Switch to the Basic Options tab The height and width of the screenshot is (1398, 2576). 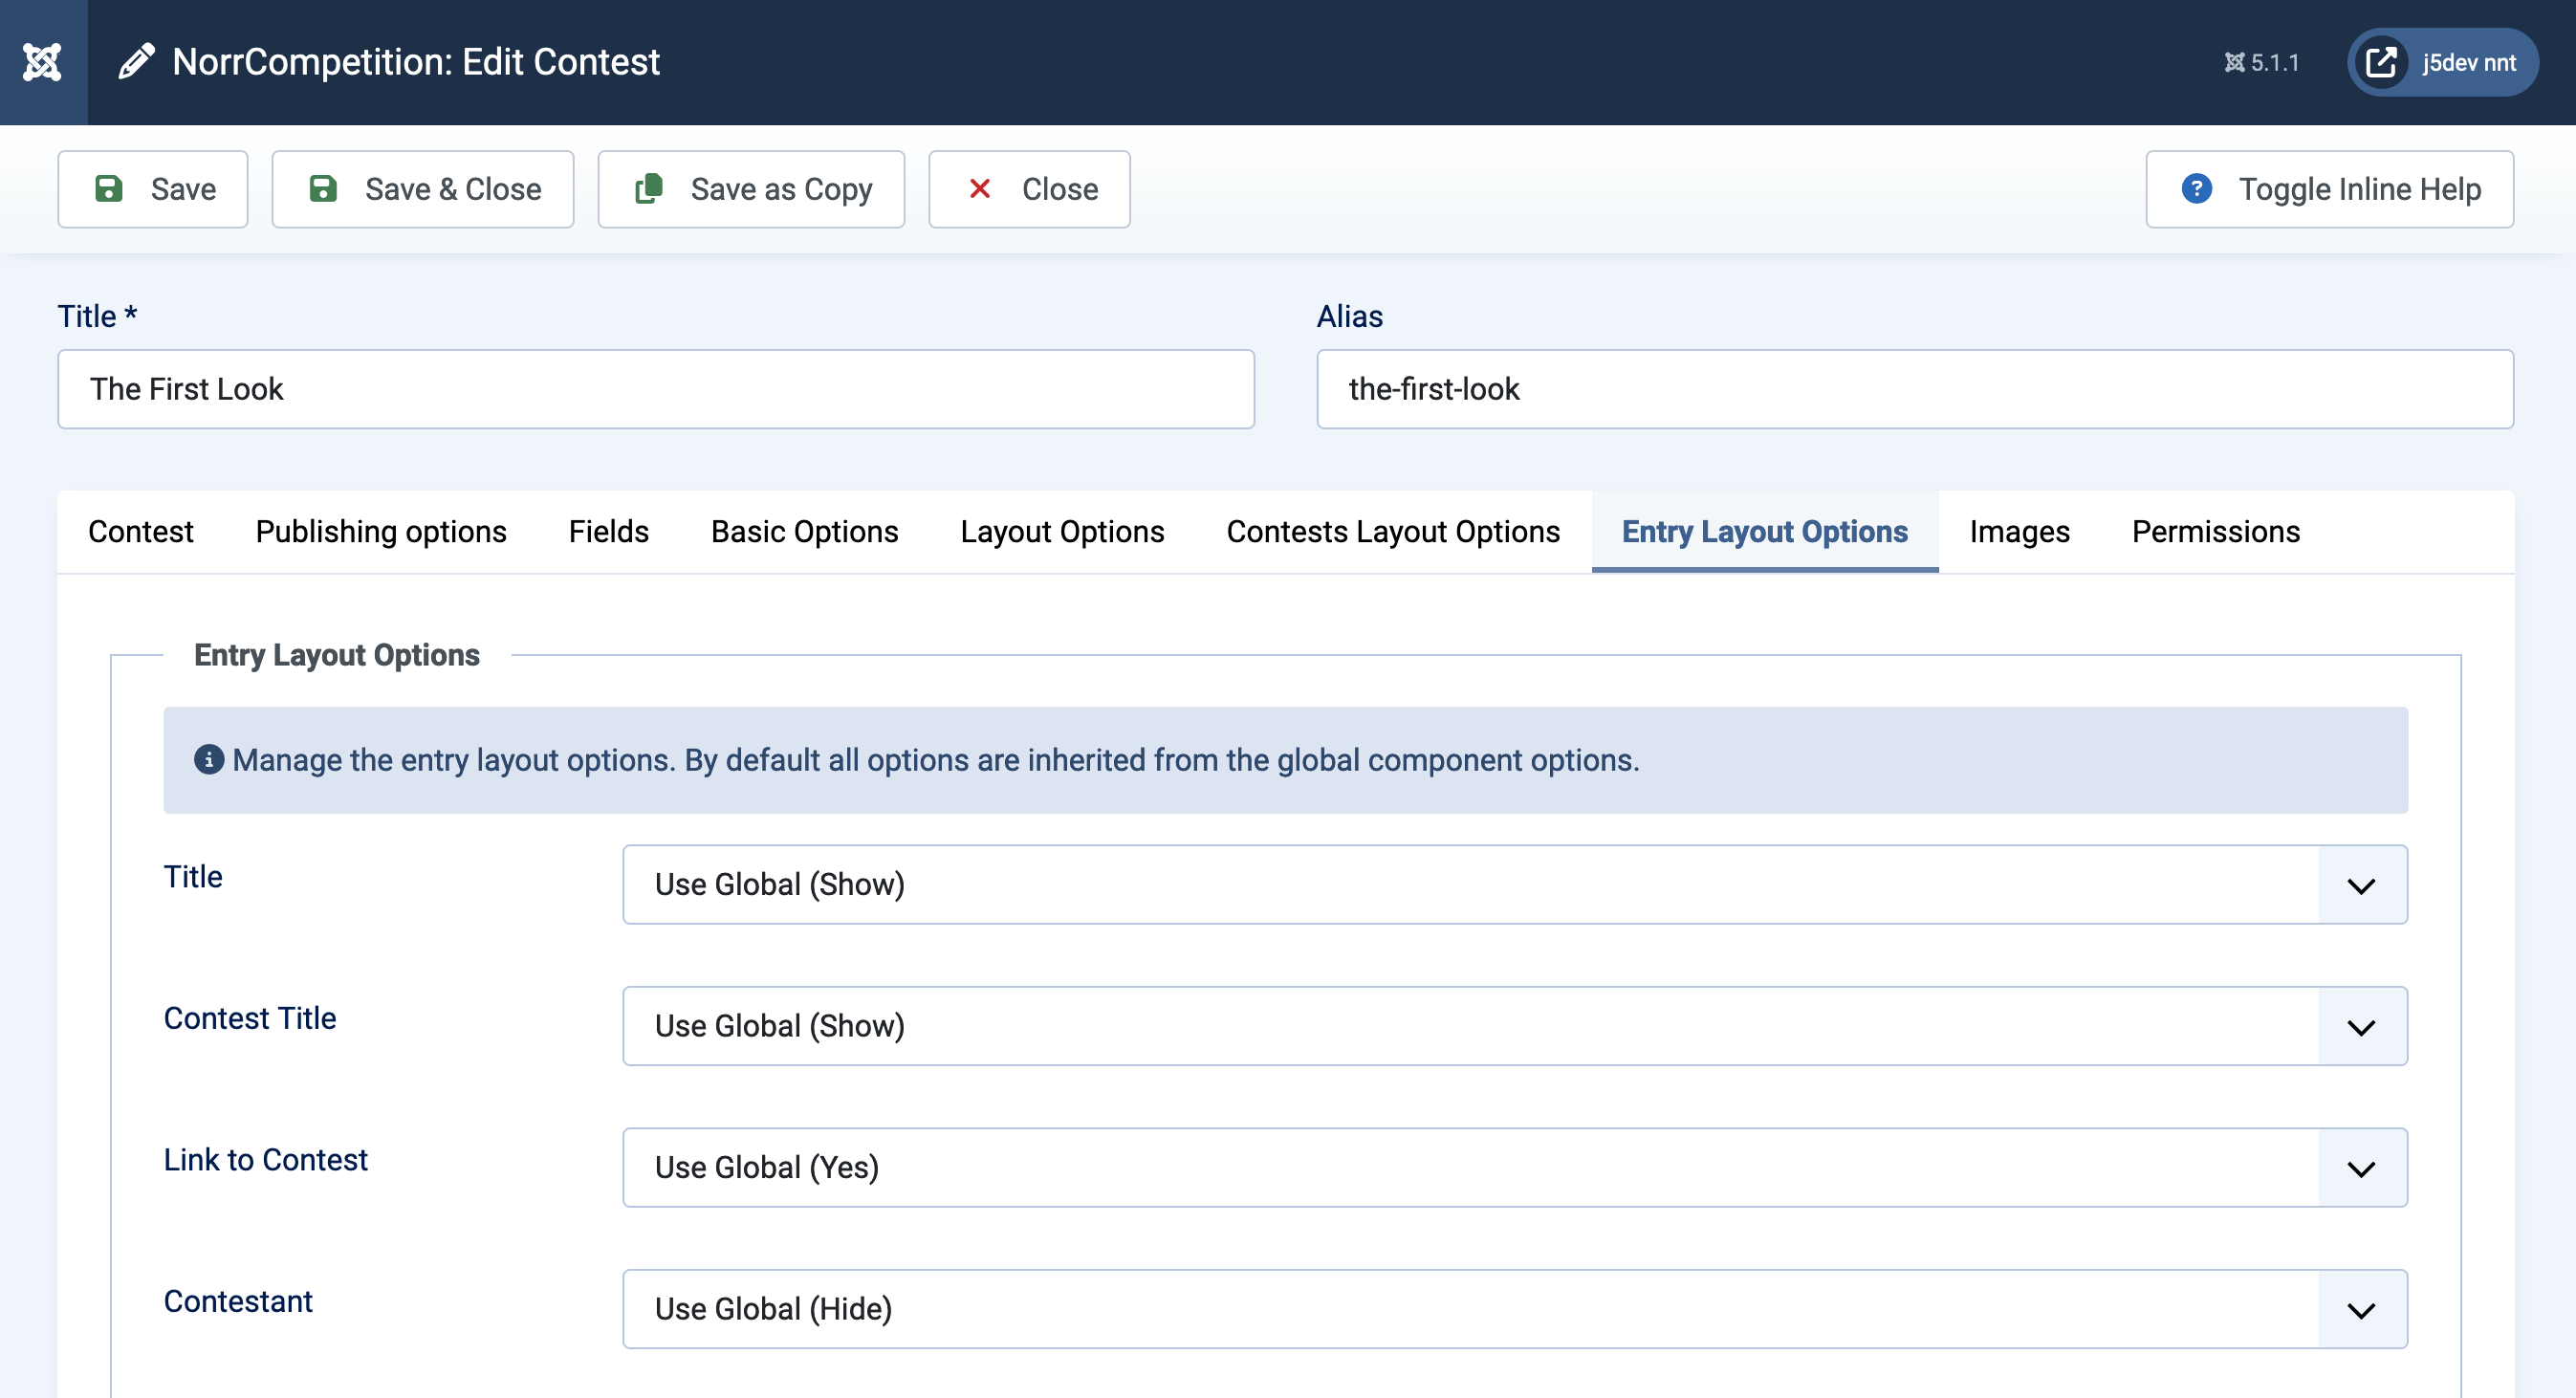point(805,532)
